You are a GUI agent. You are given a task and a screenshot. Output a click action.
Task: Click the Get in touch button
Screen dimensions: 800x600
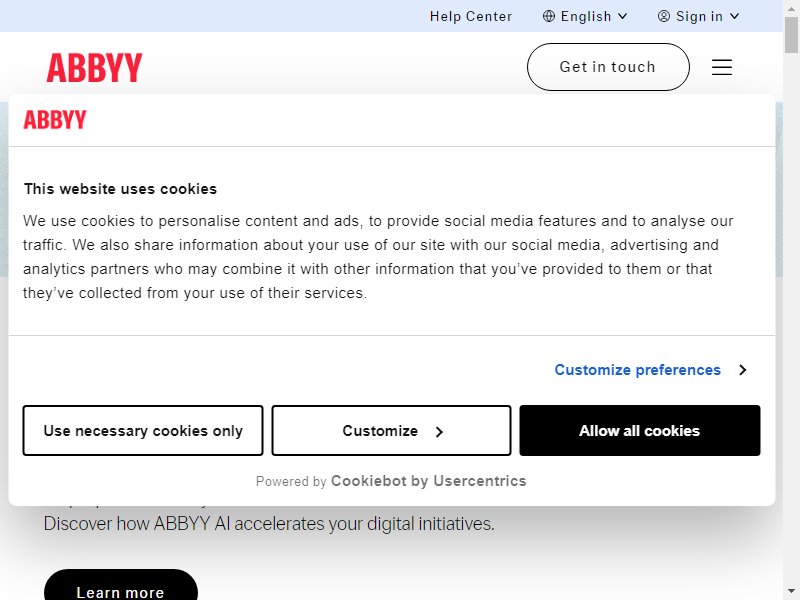tap(608, 67)
